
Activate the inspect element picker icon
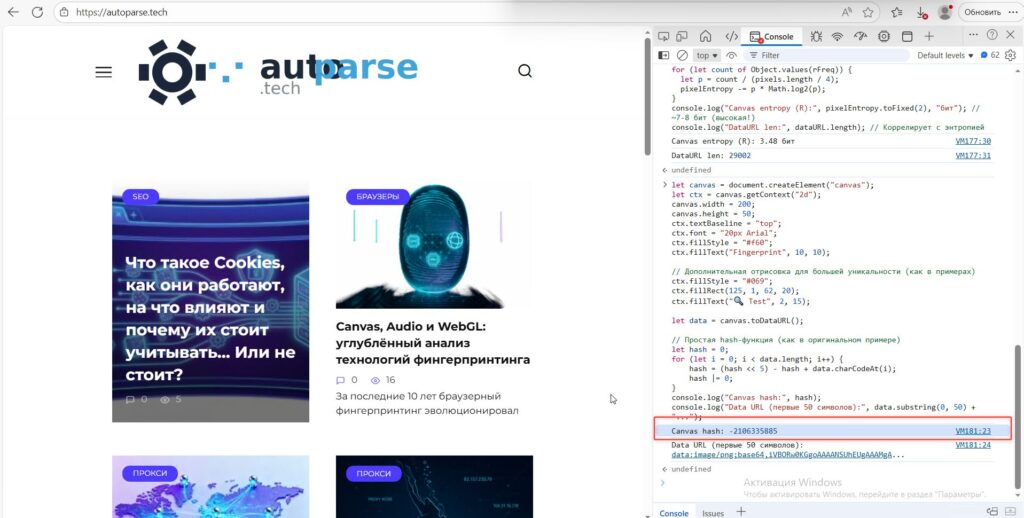click(x=664, y=37)
